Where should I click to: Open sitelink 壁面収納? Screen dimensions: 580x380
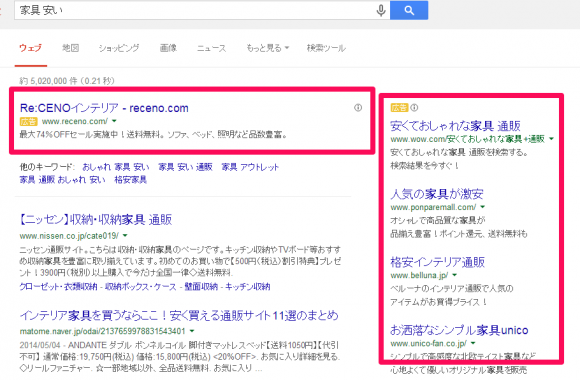[x=201, y=287]
